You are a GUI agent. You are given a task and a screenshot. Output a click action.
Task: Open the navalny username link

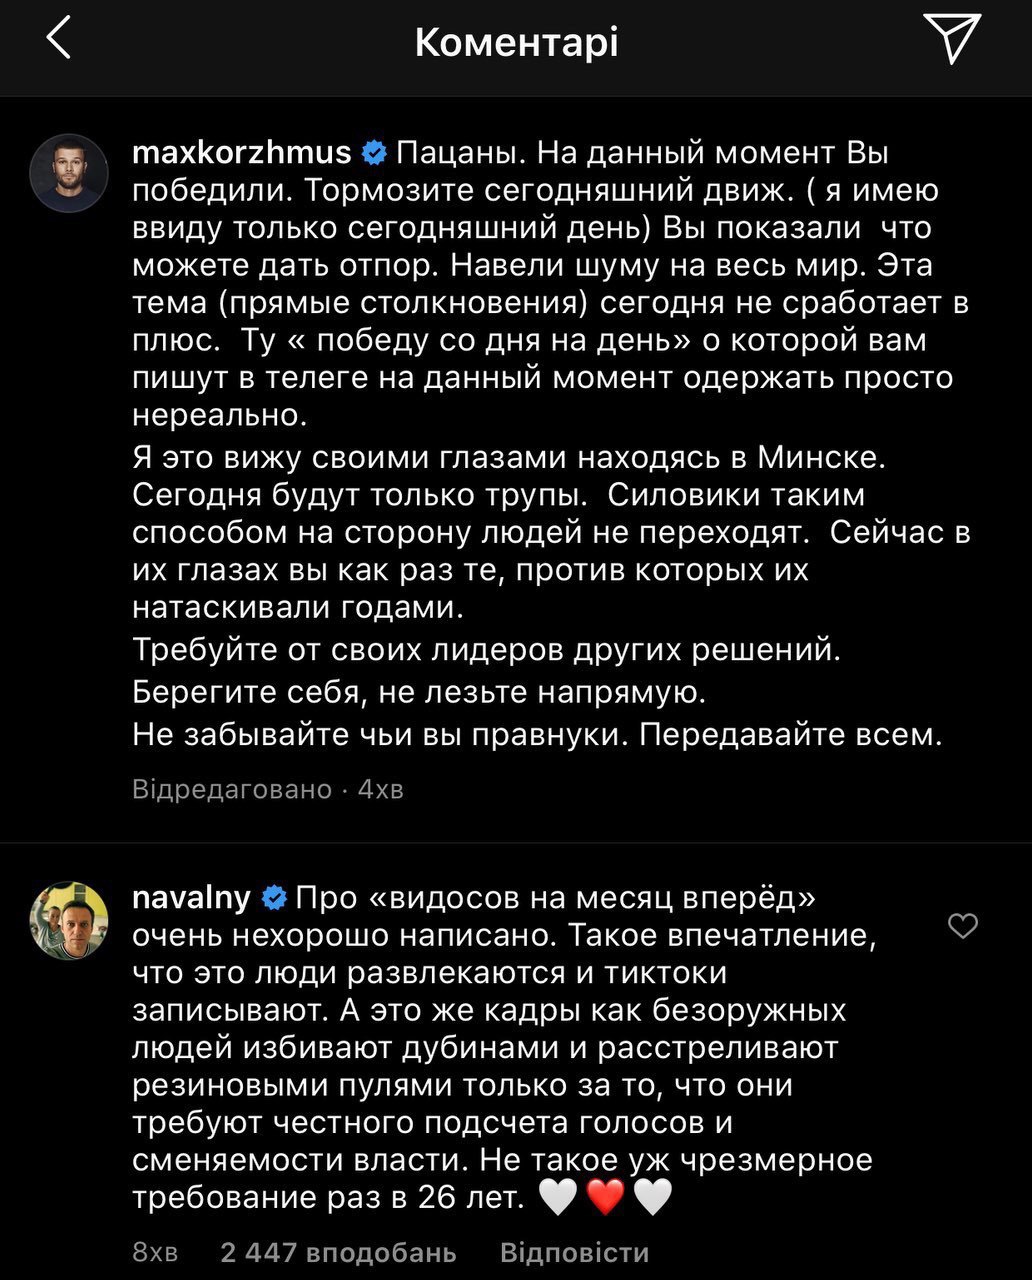click(192, 898)
